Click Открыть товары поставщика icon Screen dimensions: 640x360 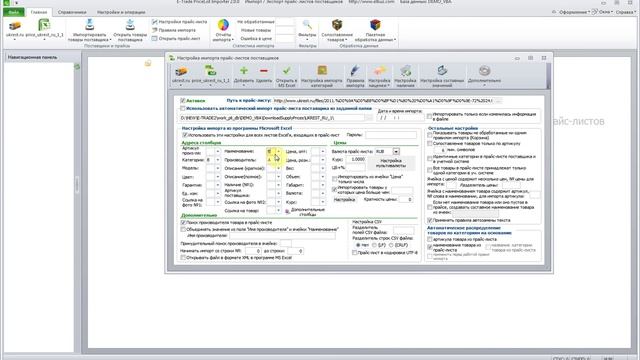pyautogui.click(x=130, y=25)
